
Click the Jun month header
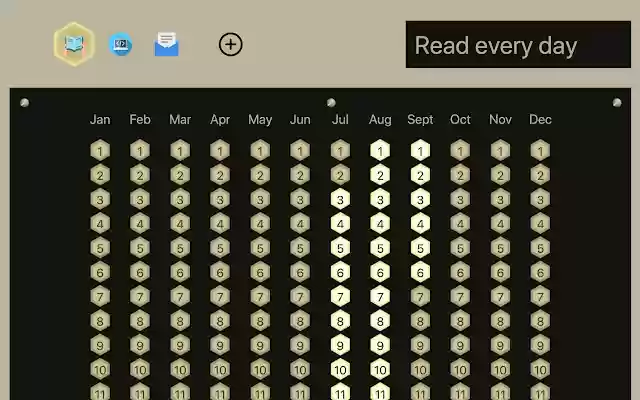[x=300, y=120]
